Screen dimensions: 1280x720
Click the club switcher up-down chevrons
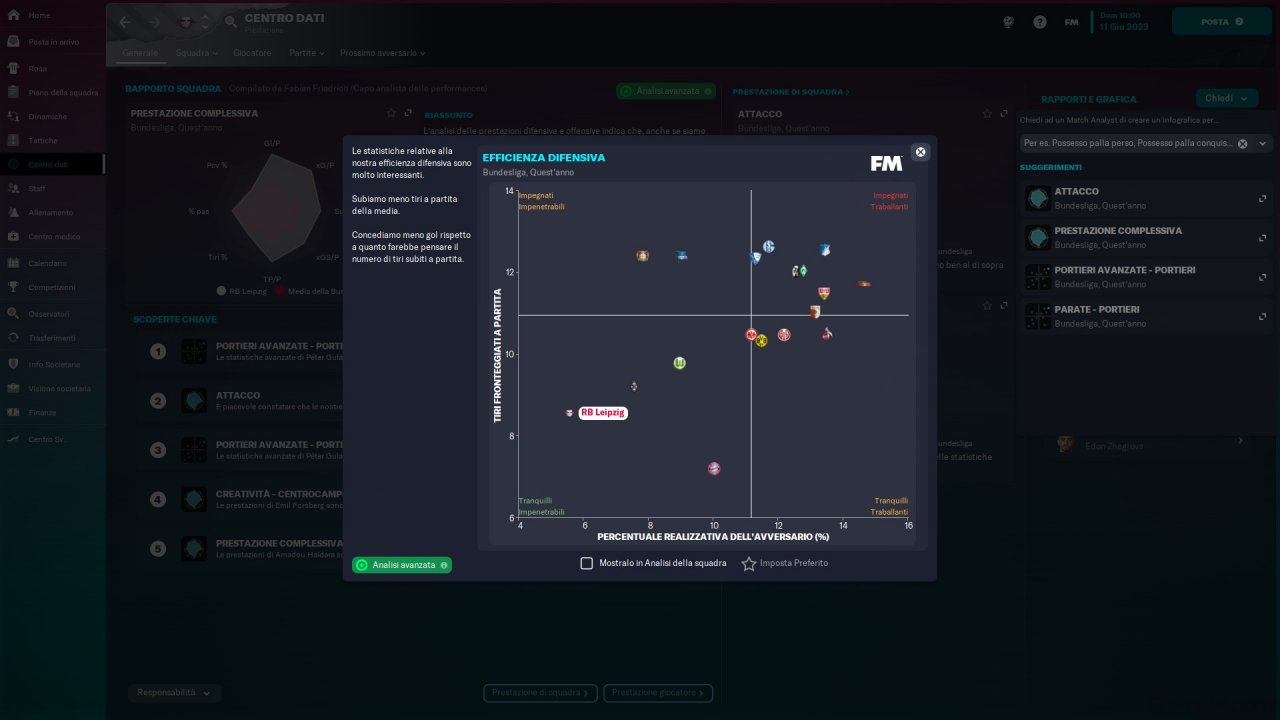(206, 22)
